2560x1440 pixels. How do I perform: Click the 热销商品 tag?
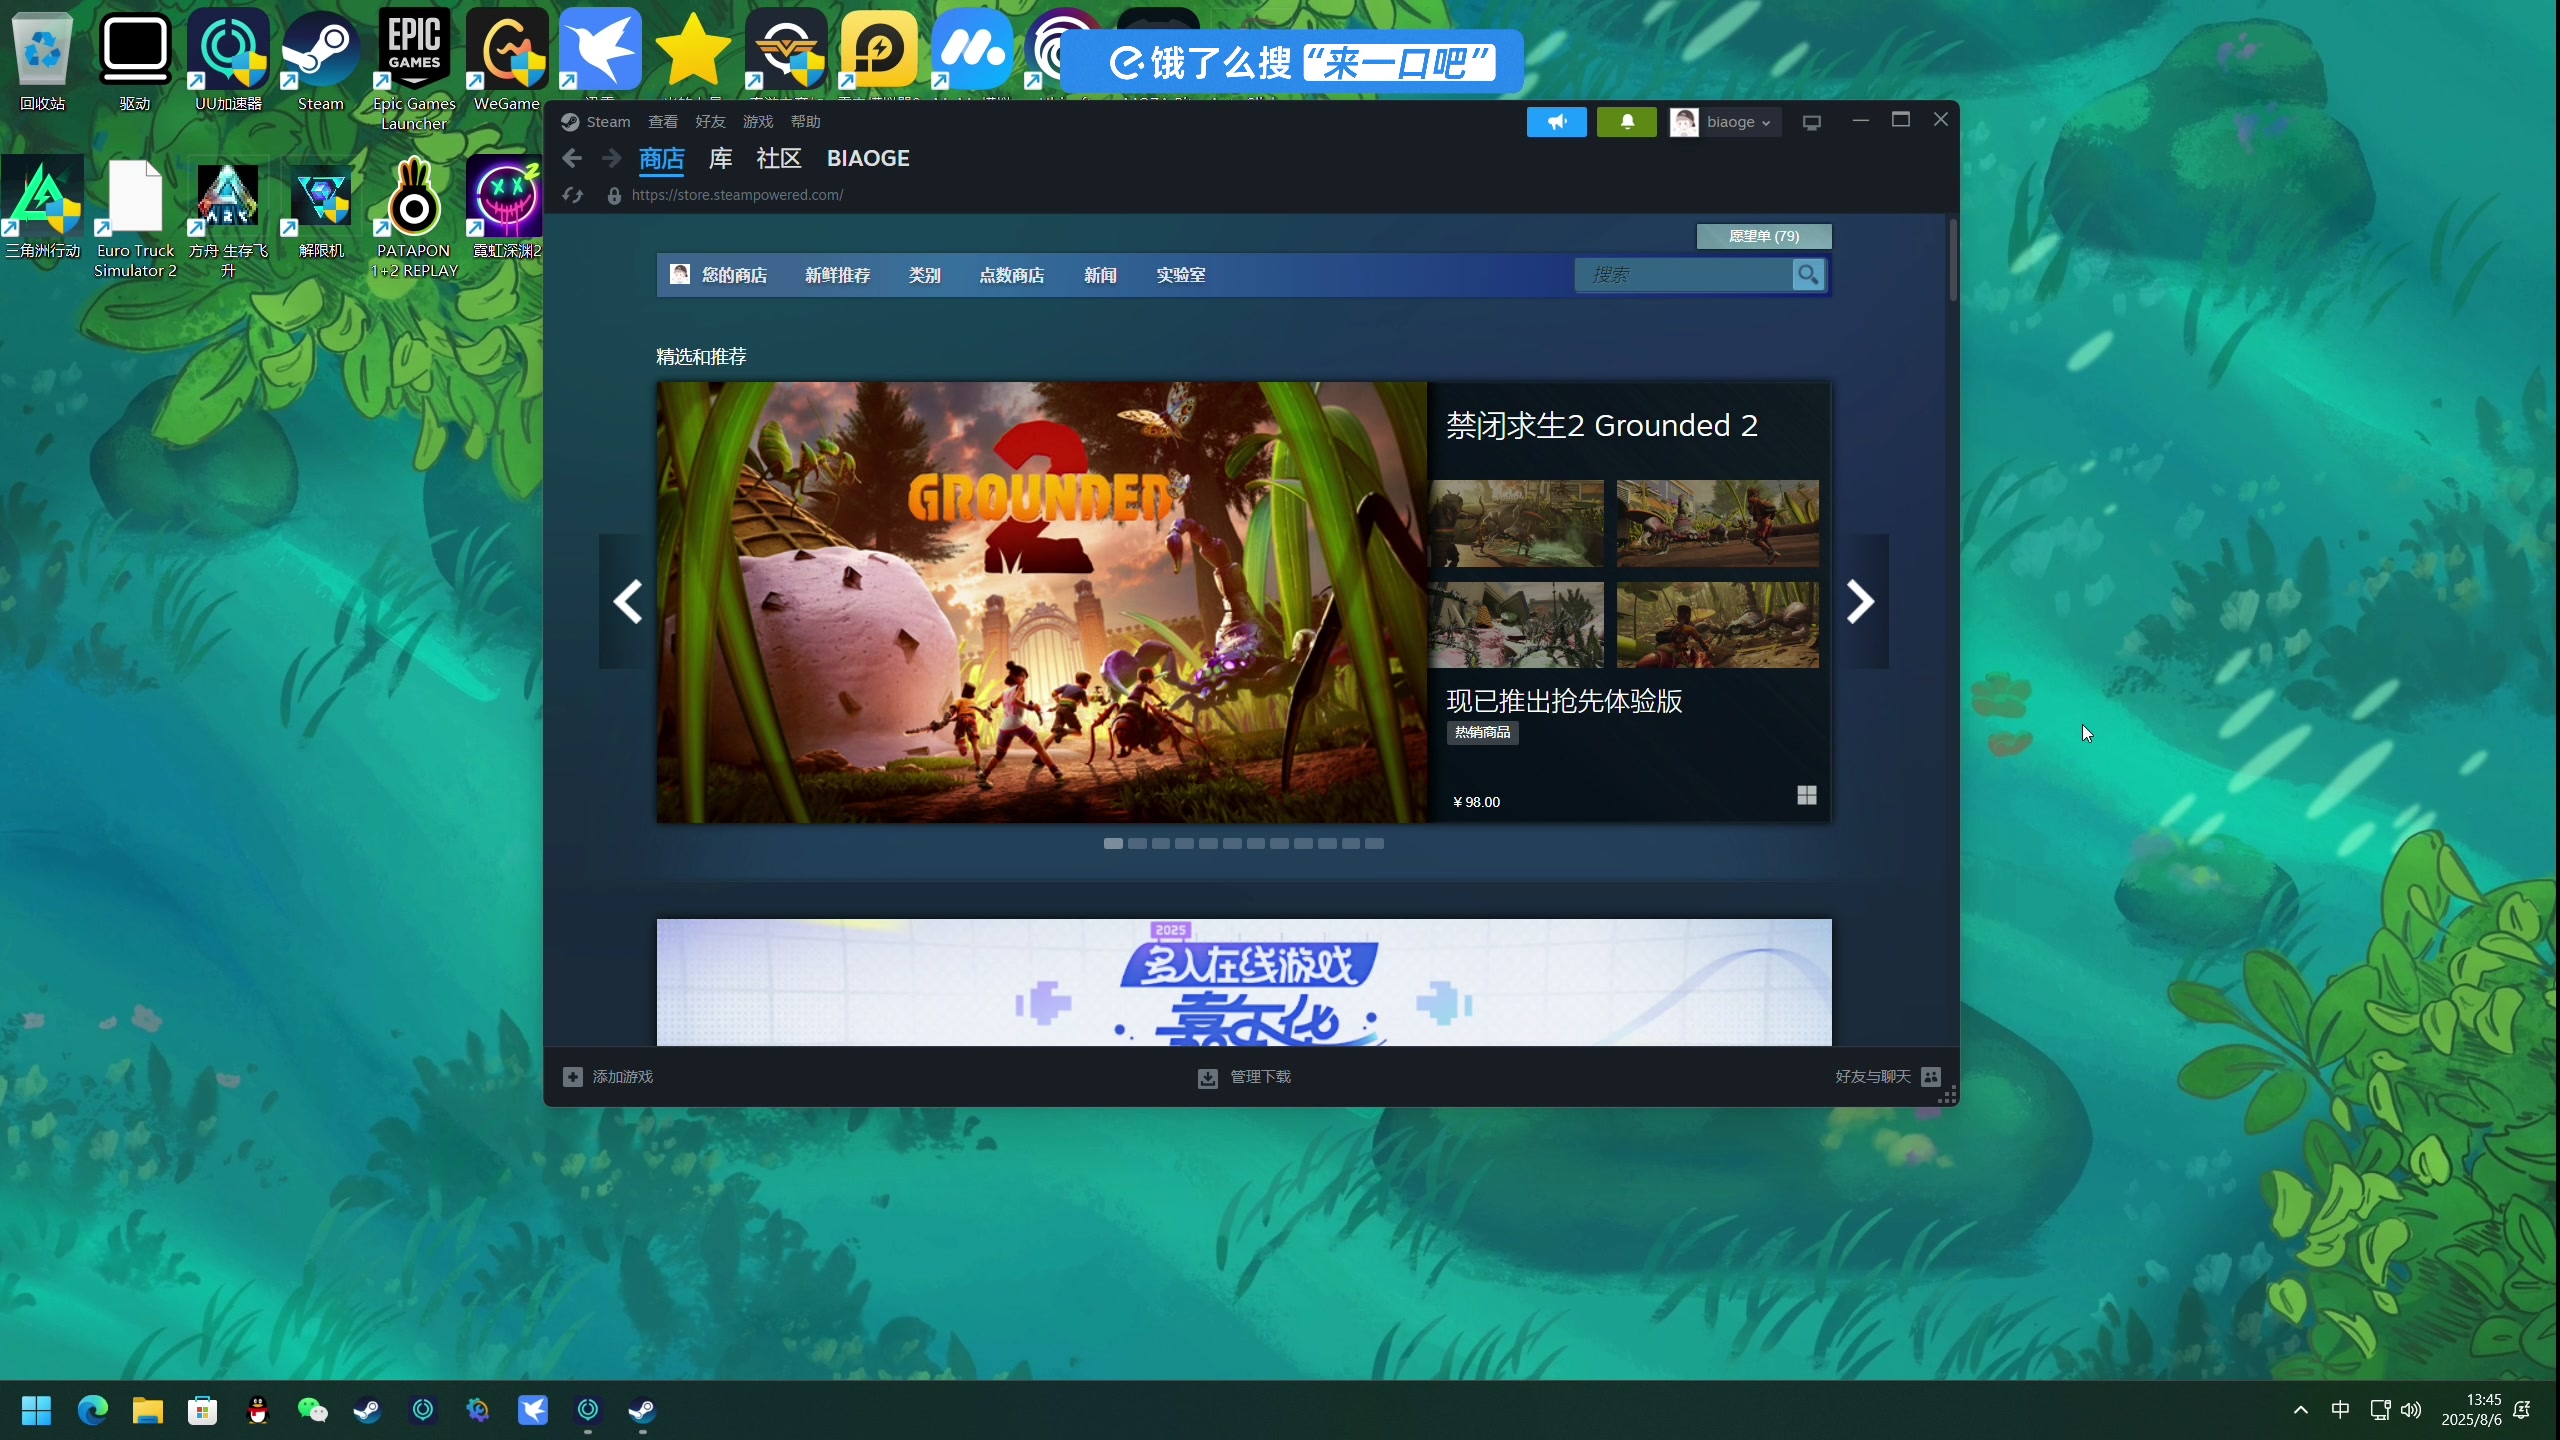click(x=1482, y=732)
